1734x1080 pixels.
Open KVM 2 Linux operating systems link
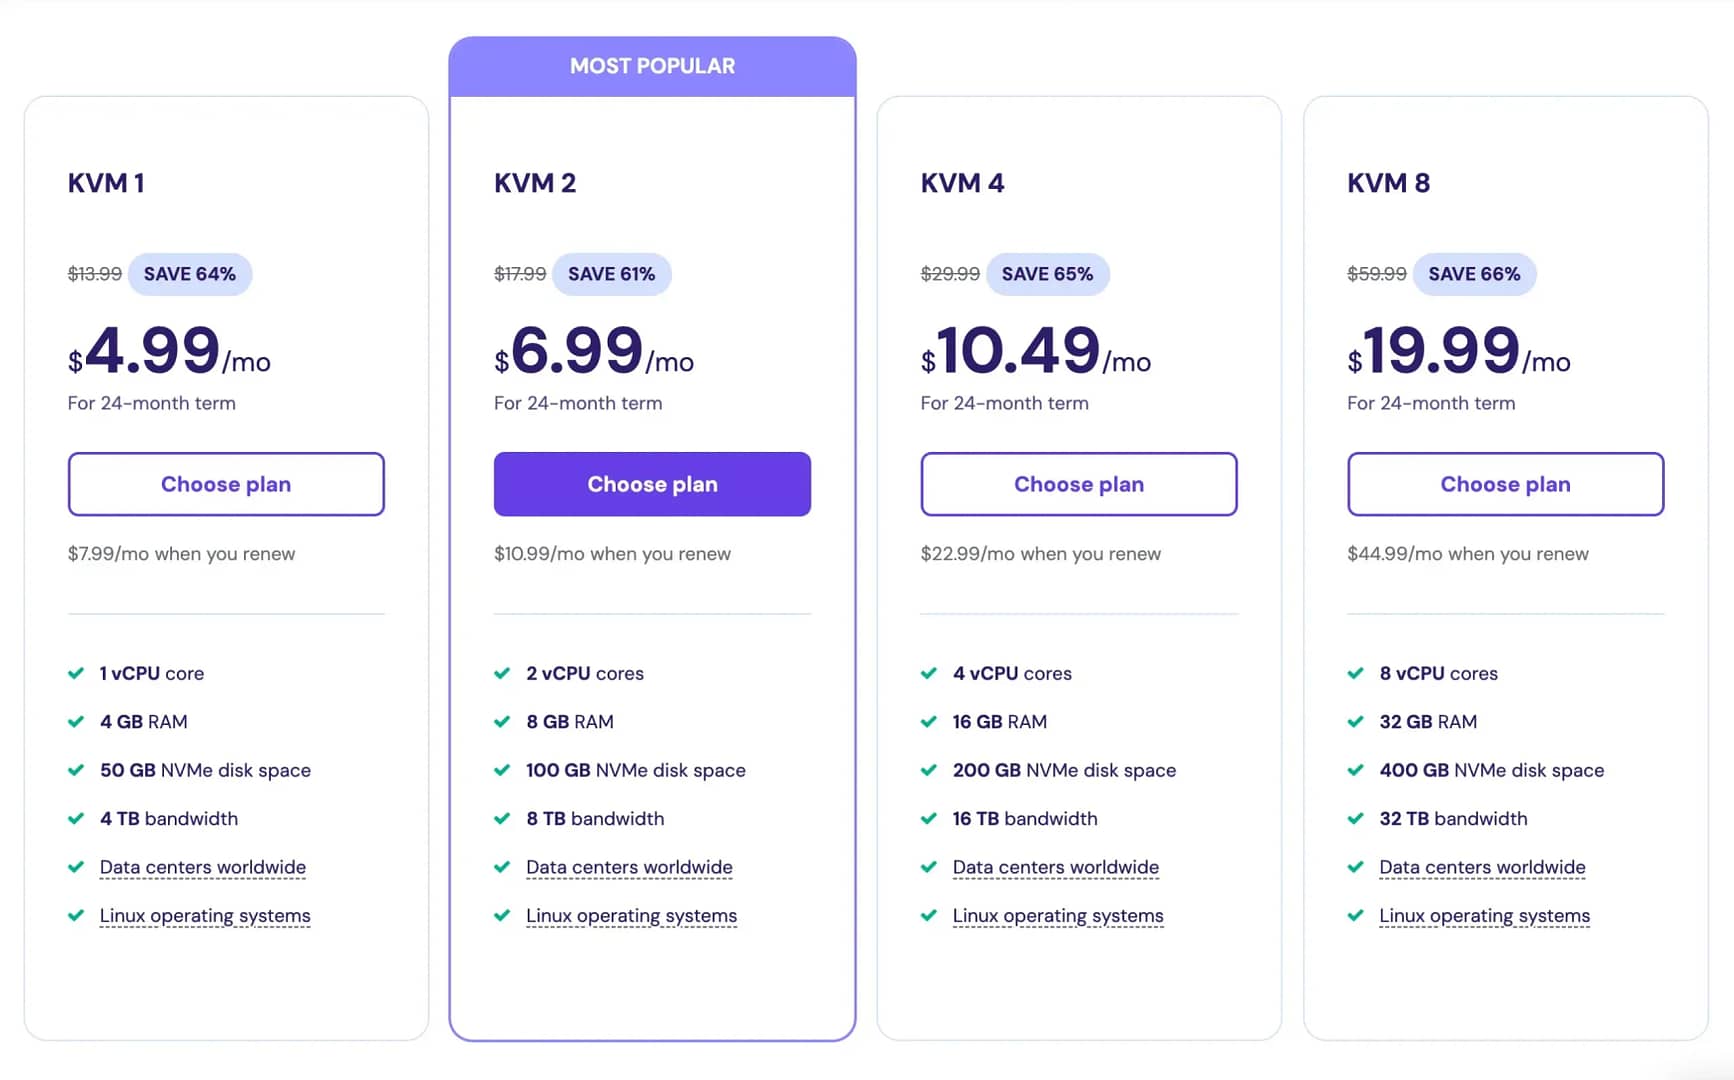tap(631, 916)
